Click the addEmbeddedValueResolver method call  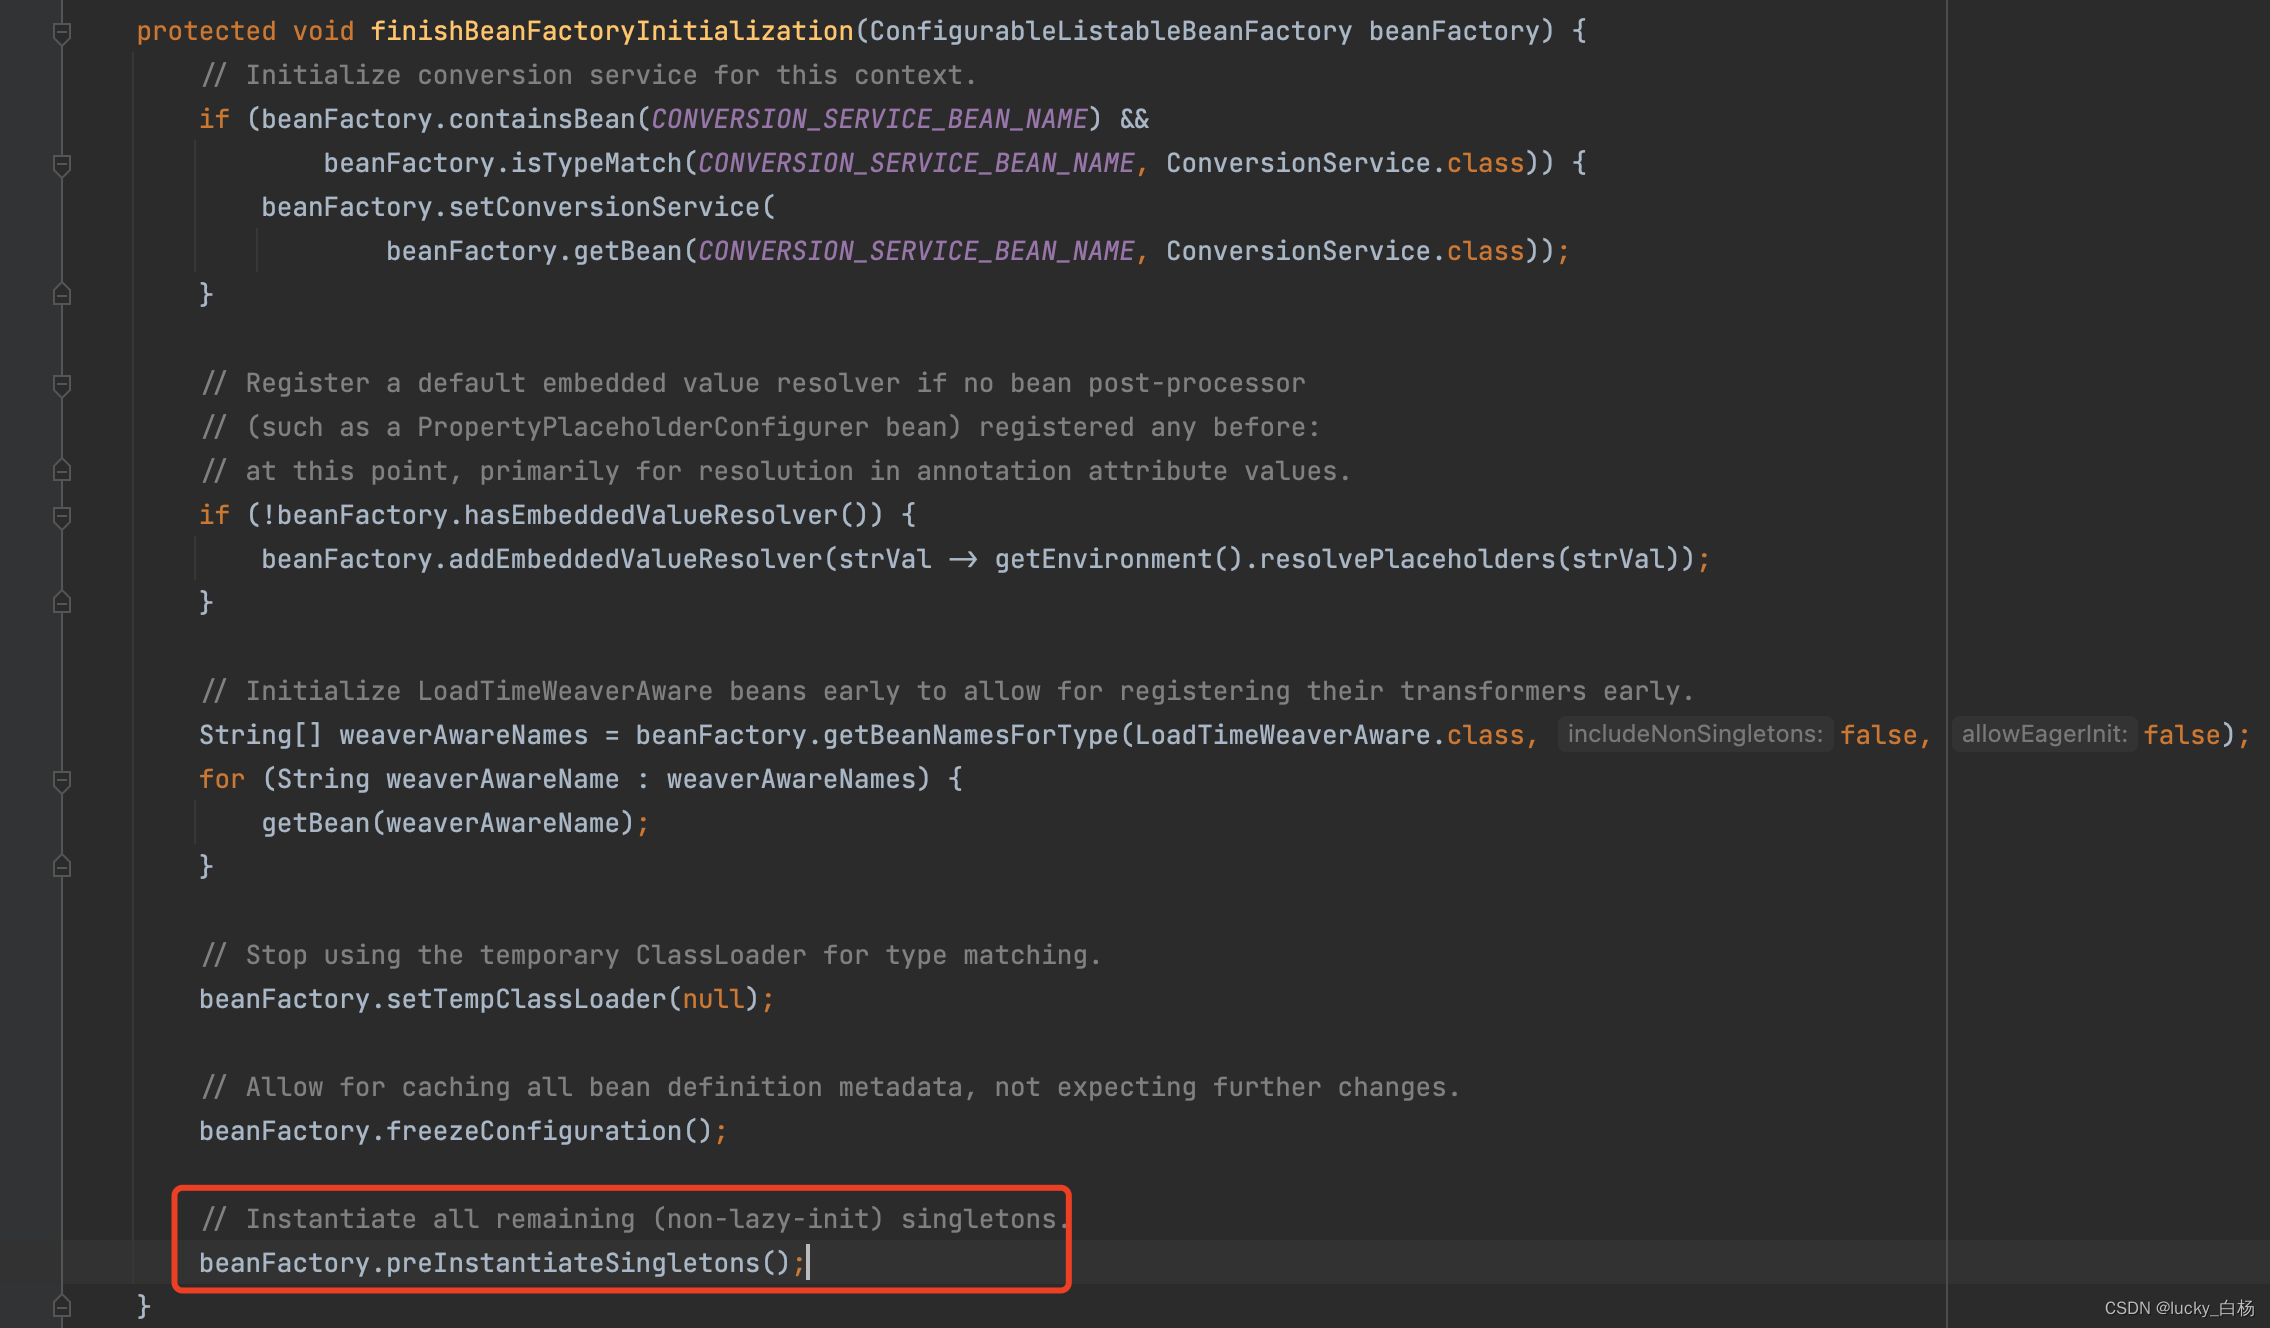click(x=635, y=559)
